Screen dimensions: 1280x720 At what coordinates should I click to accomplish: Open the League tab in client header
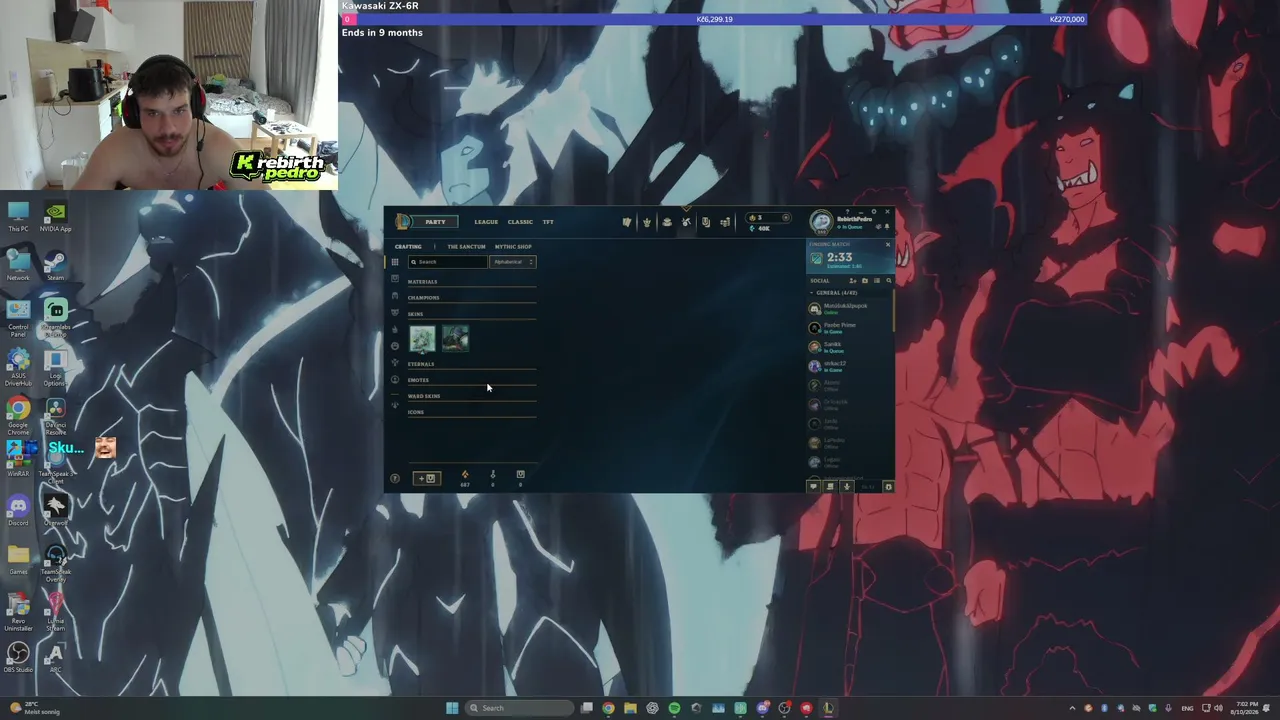(x=486, y=222)
